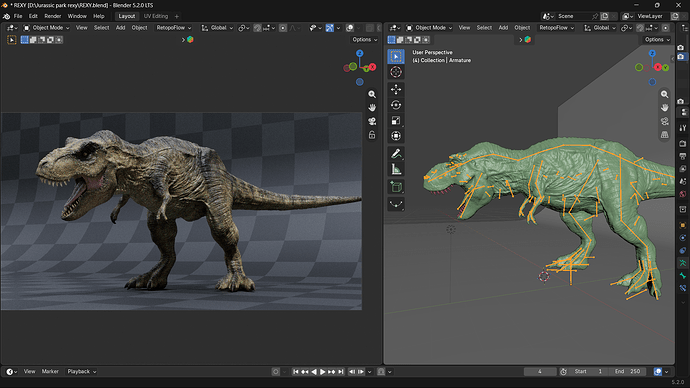690x388 pixels.
Task: Open the Window menu
Action: (77, 16)
